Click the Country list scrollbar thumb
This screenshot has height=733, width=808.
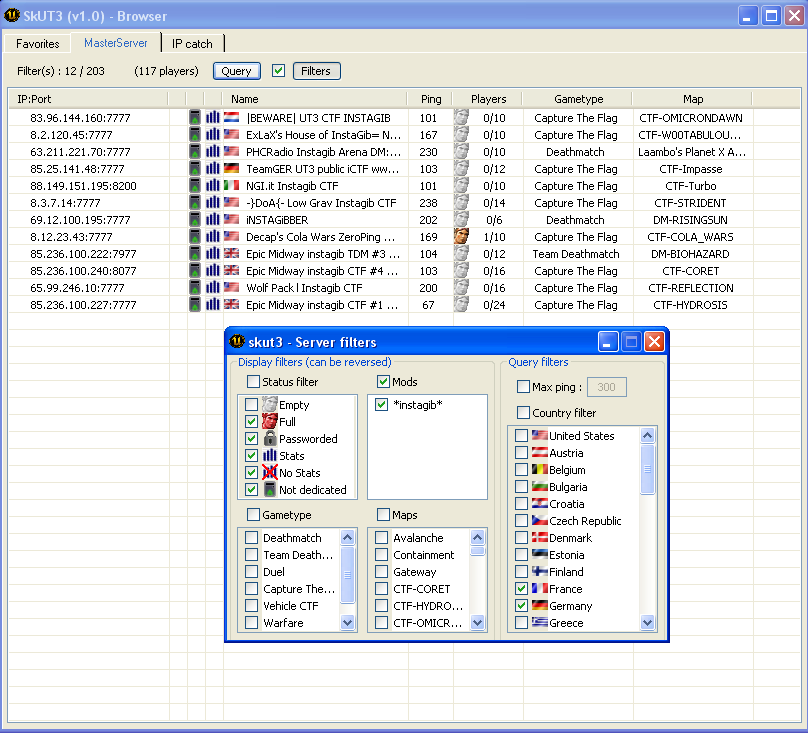pos(648,469)
